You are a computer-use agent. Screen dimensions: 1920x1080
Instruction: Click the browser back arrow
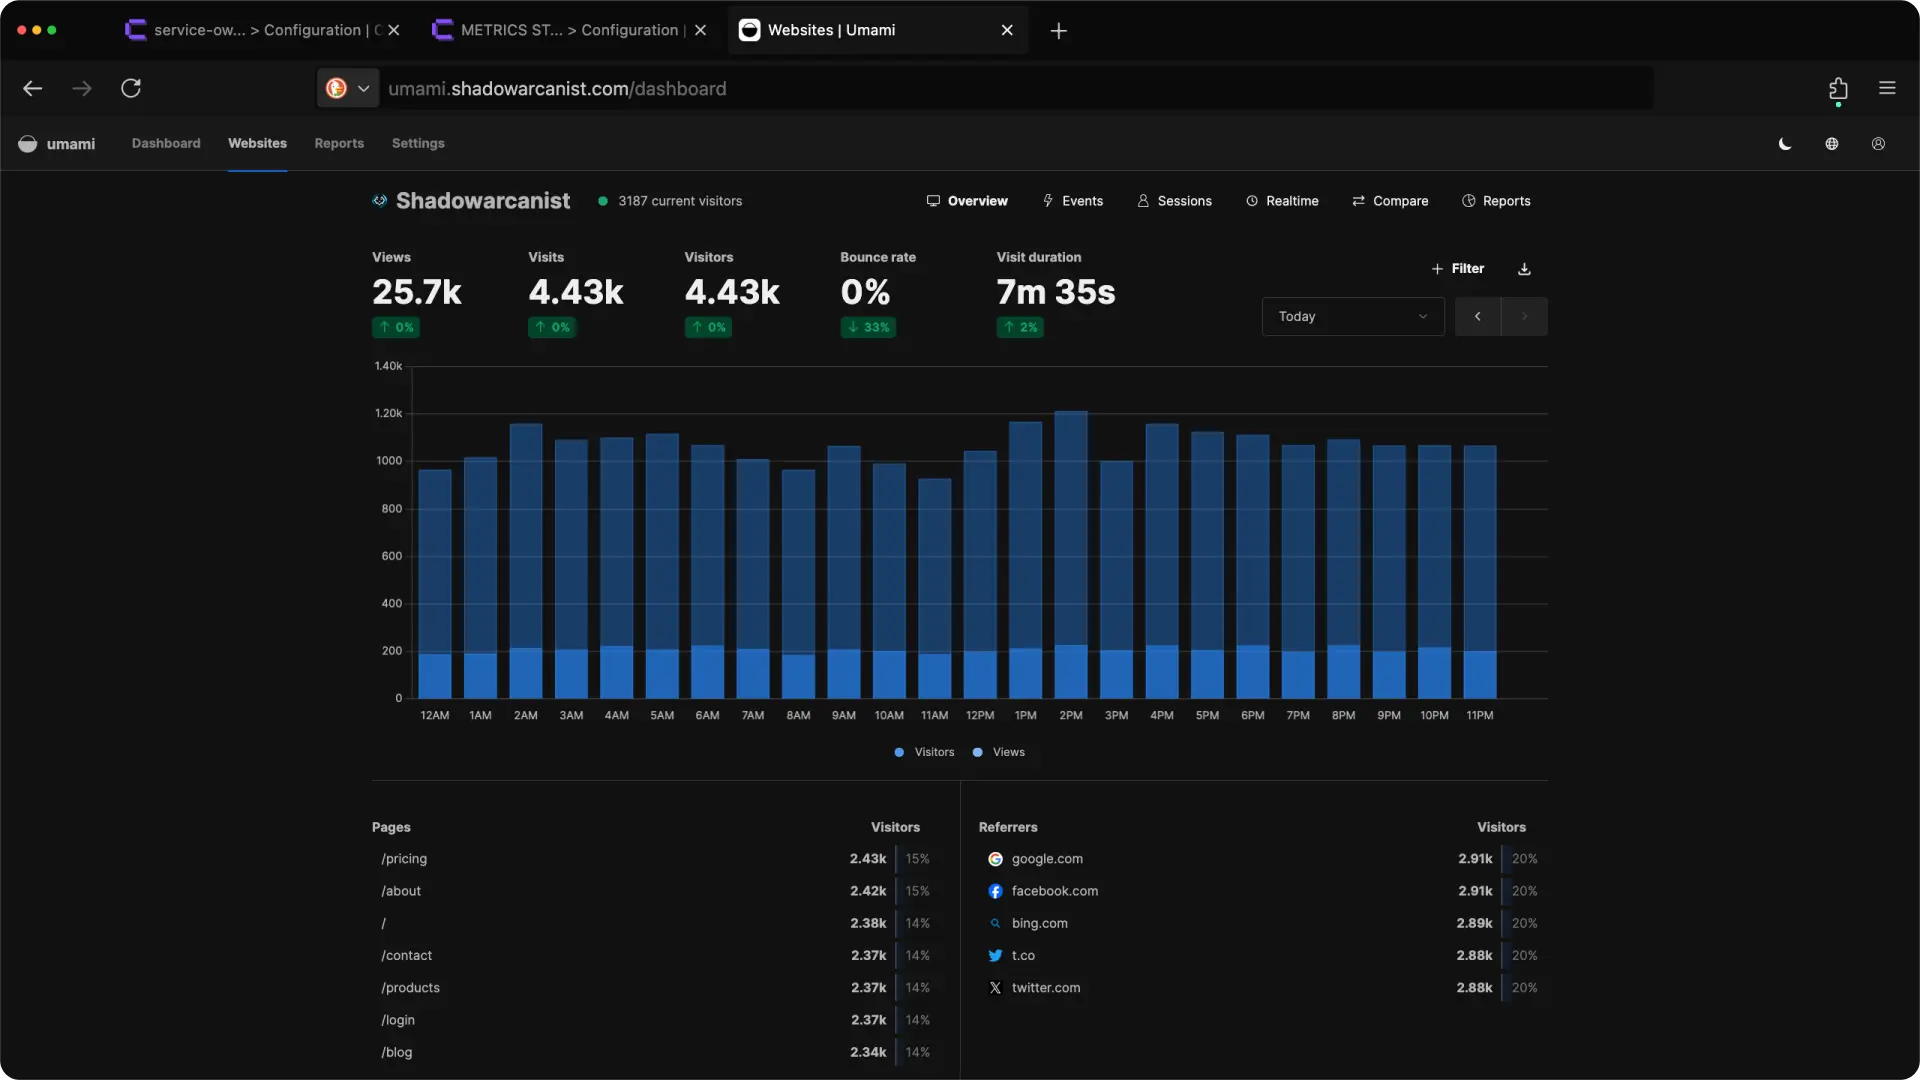coord(33,88)
